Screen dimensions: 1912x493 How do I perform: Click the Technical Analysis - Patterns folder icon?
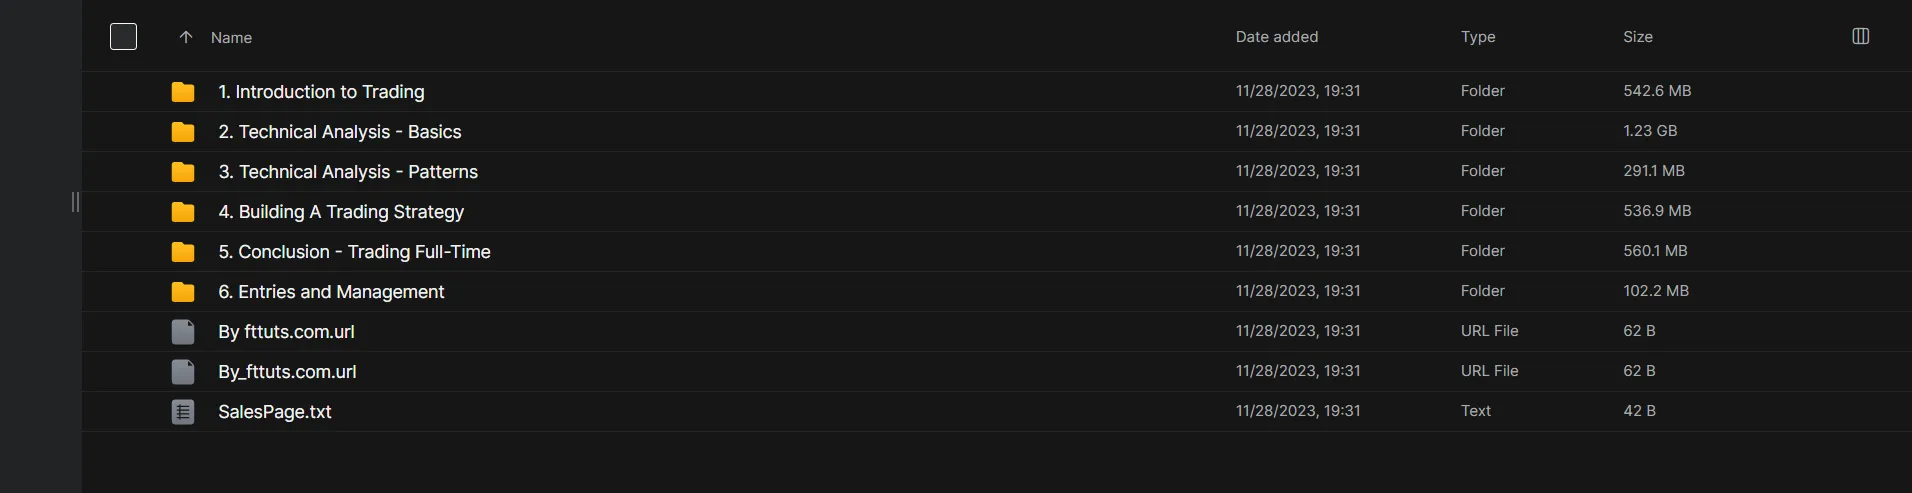(183, 172)
